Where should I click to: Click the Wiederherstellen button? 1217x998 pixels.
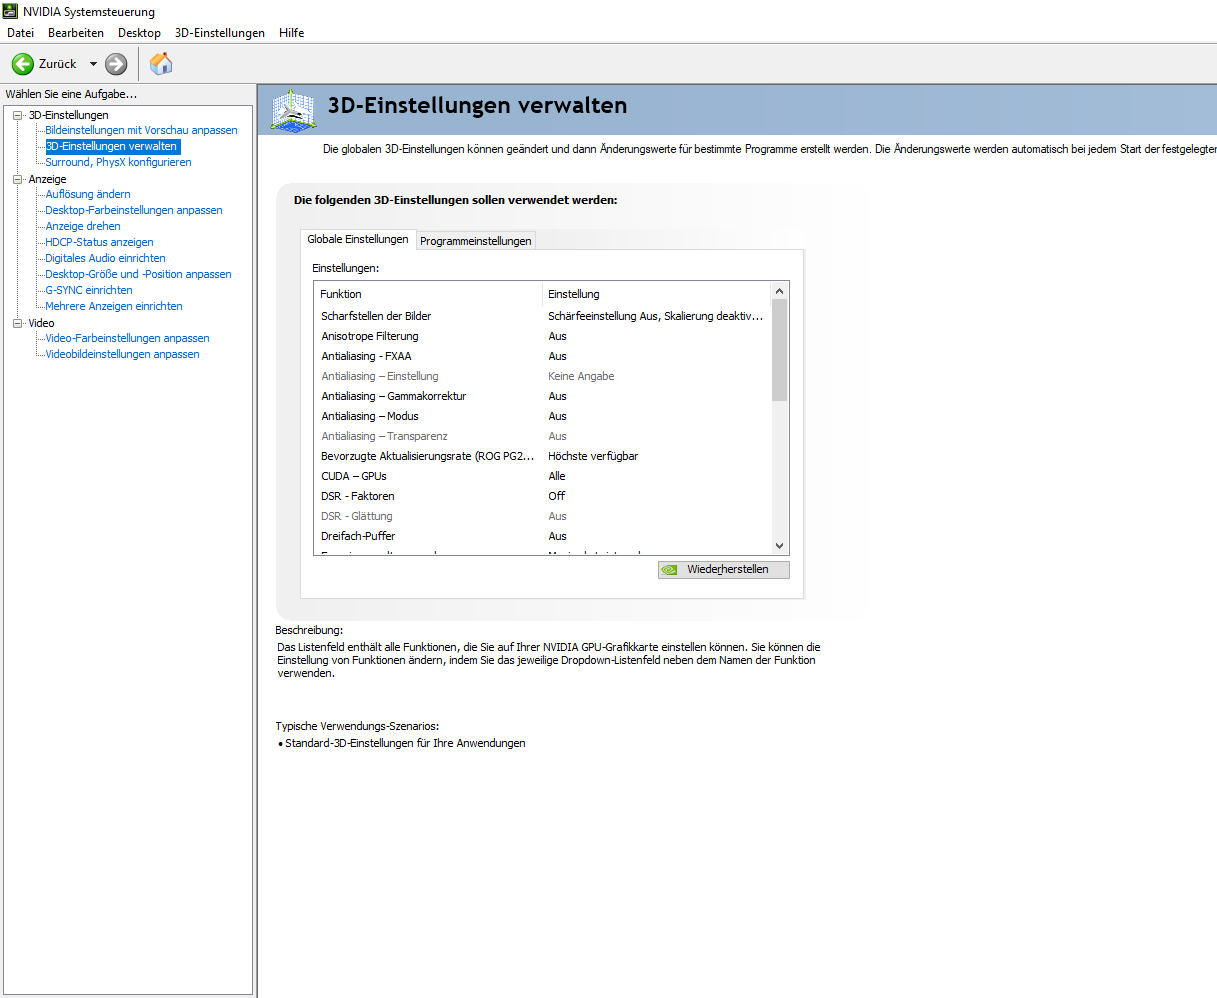[x=724, y=569]
